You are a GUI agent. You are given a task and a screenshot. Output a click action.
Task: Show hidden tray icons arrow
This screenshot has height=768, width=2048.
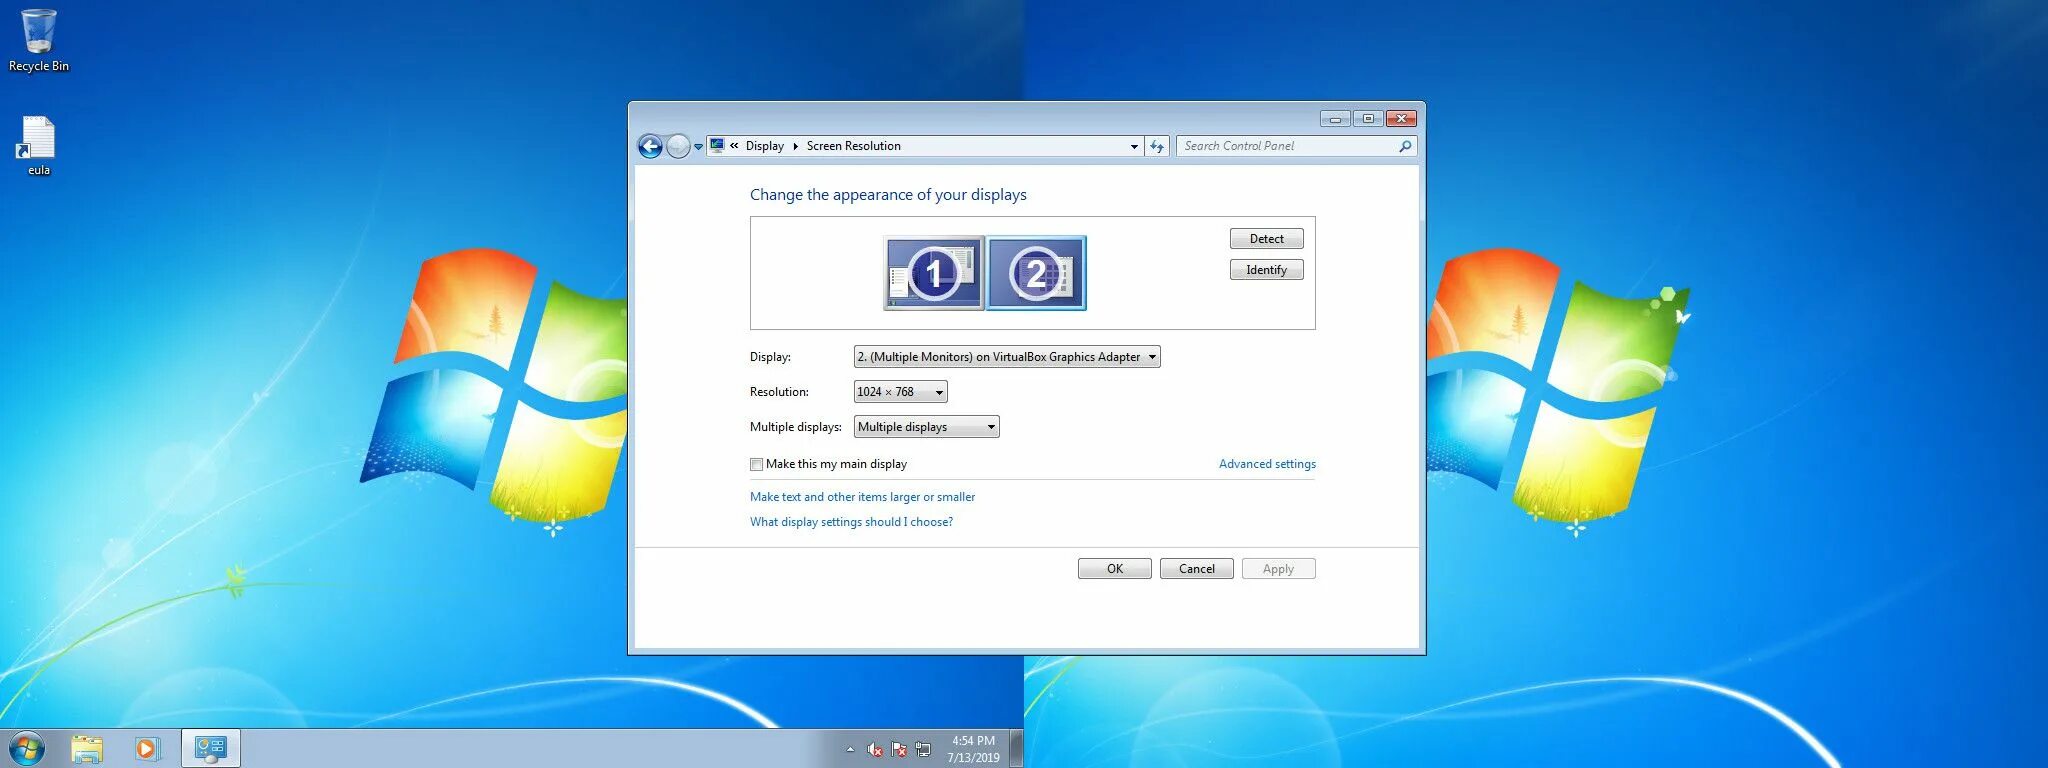(850, 749)
